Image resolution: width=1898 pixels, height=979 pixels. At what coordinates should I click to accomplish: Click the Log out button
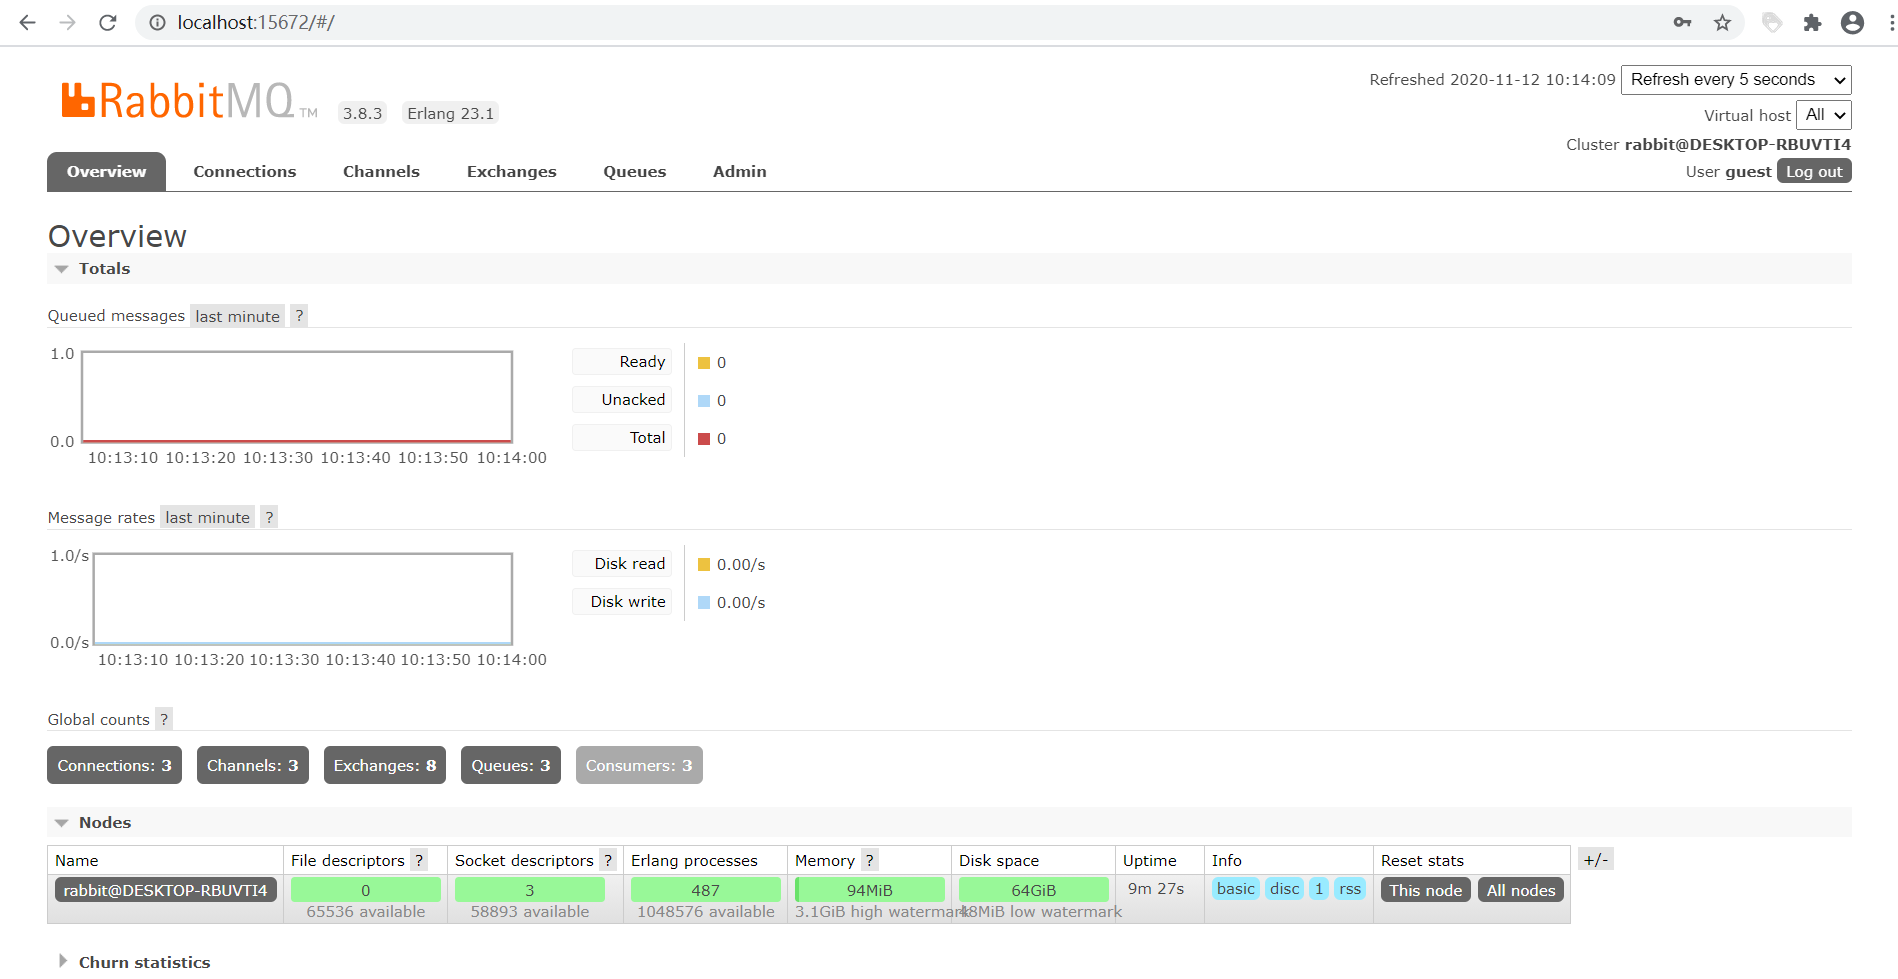pos(1814,171)
